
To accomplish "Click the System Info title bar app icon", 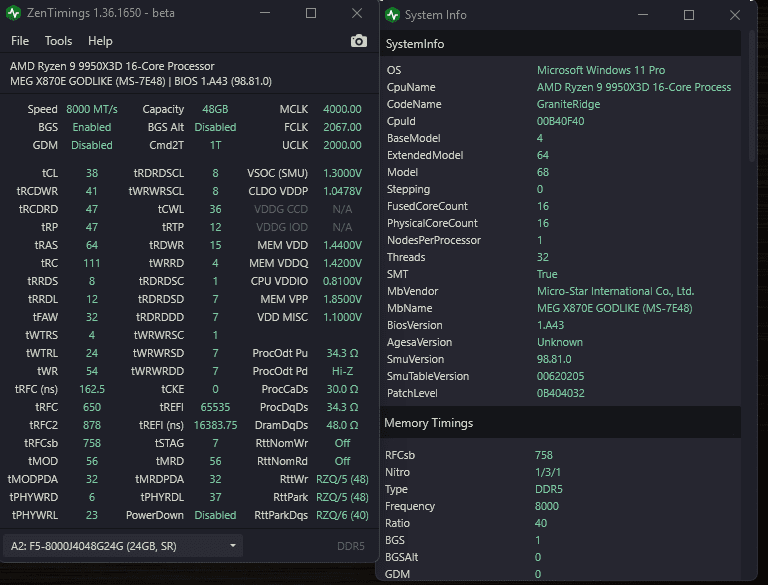I will point(392,15).
